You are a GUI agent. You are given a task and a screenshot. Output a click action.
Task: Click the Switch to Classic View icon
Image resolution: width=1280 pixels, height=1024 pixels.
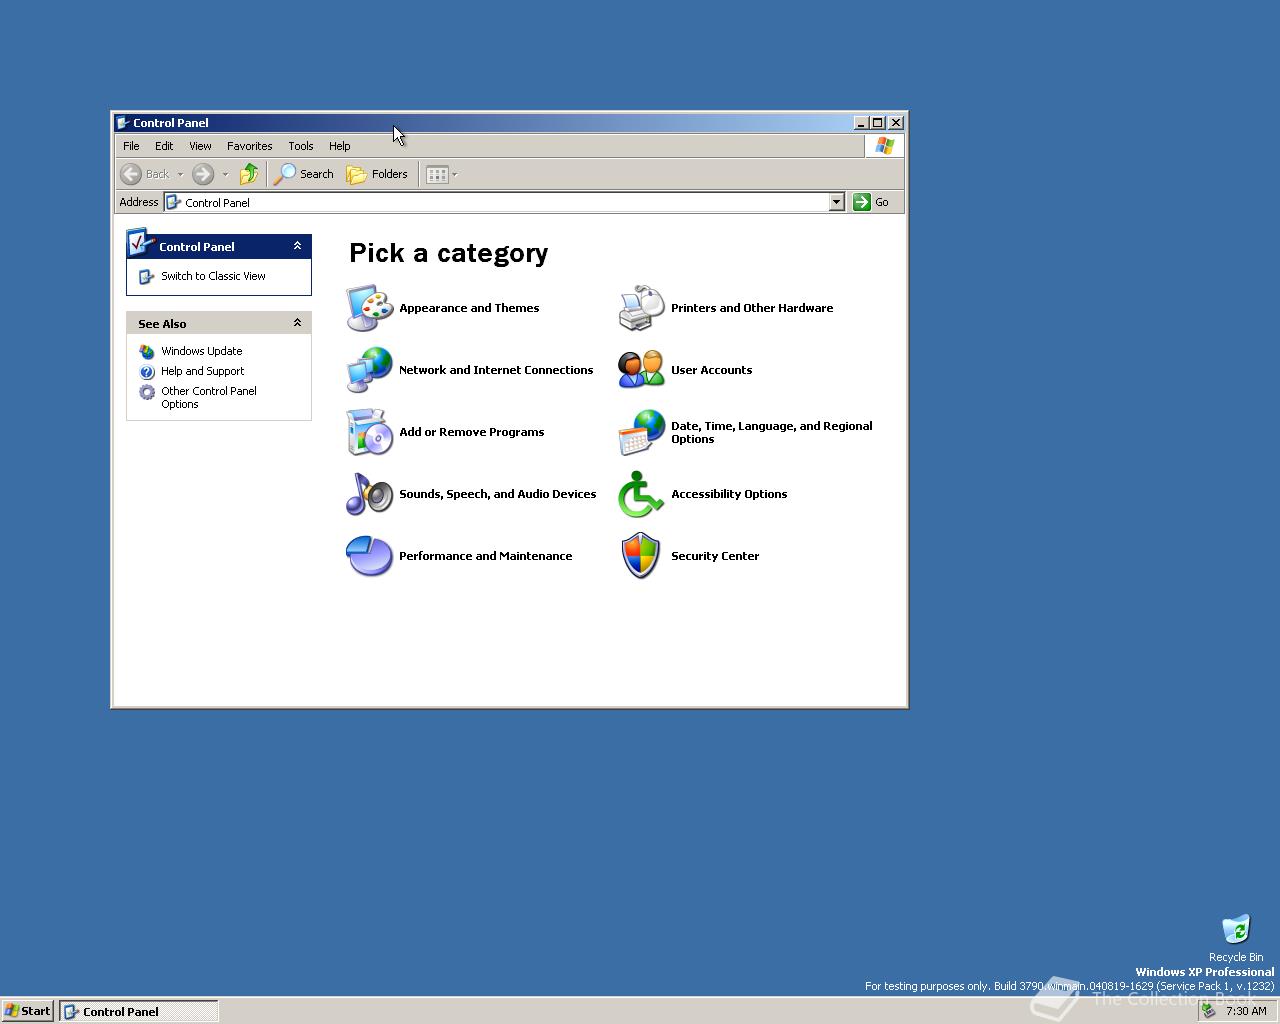point(146,276)
